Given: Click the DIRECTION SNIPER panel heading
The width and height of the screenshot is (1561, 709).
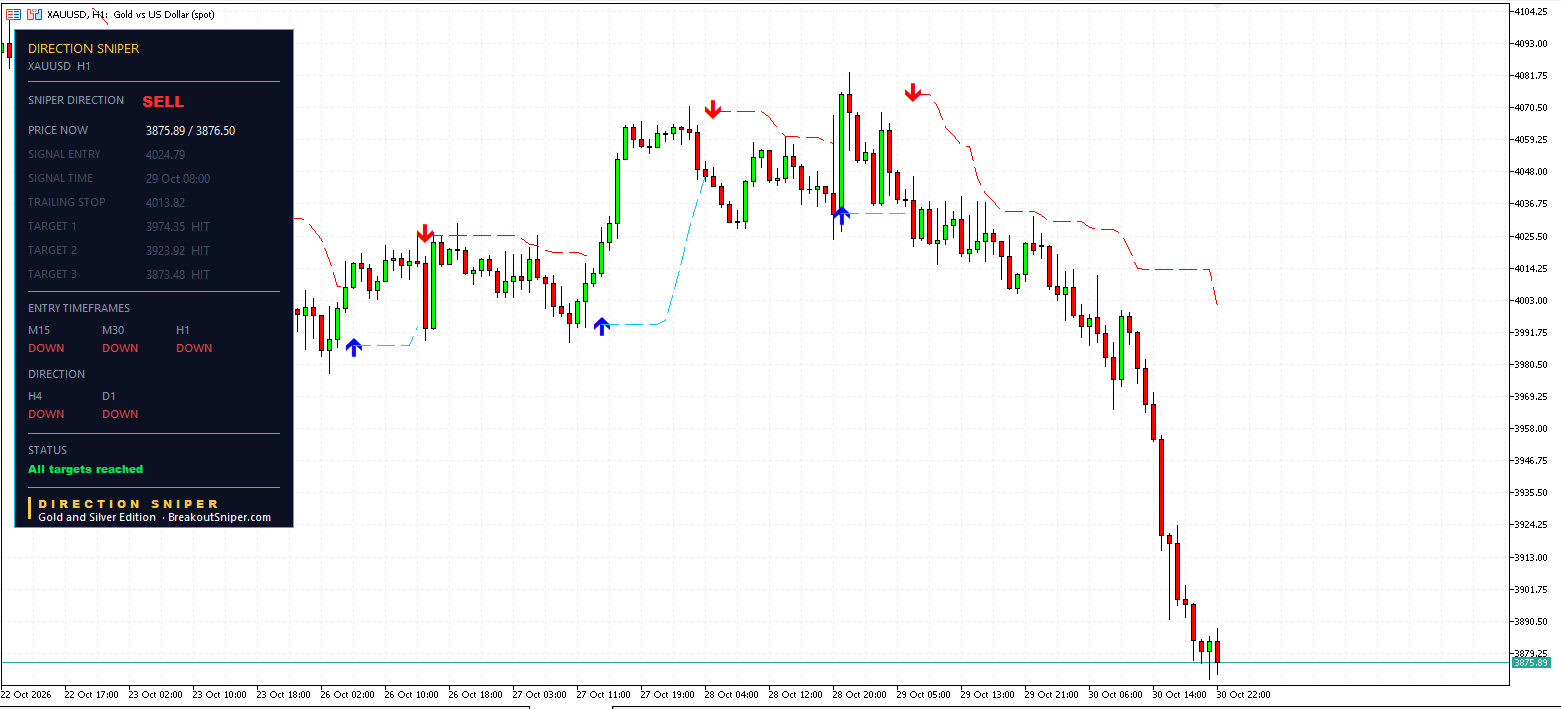Looking at the screenshot, I should [84, 48].
